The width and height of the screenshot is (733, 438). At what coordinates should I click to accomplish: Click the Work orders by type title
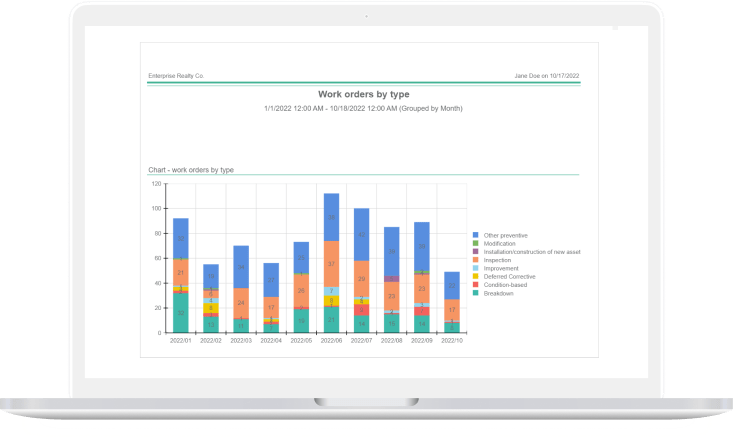363,94
